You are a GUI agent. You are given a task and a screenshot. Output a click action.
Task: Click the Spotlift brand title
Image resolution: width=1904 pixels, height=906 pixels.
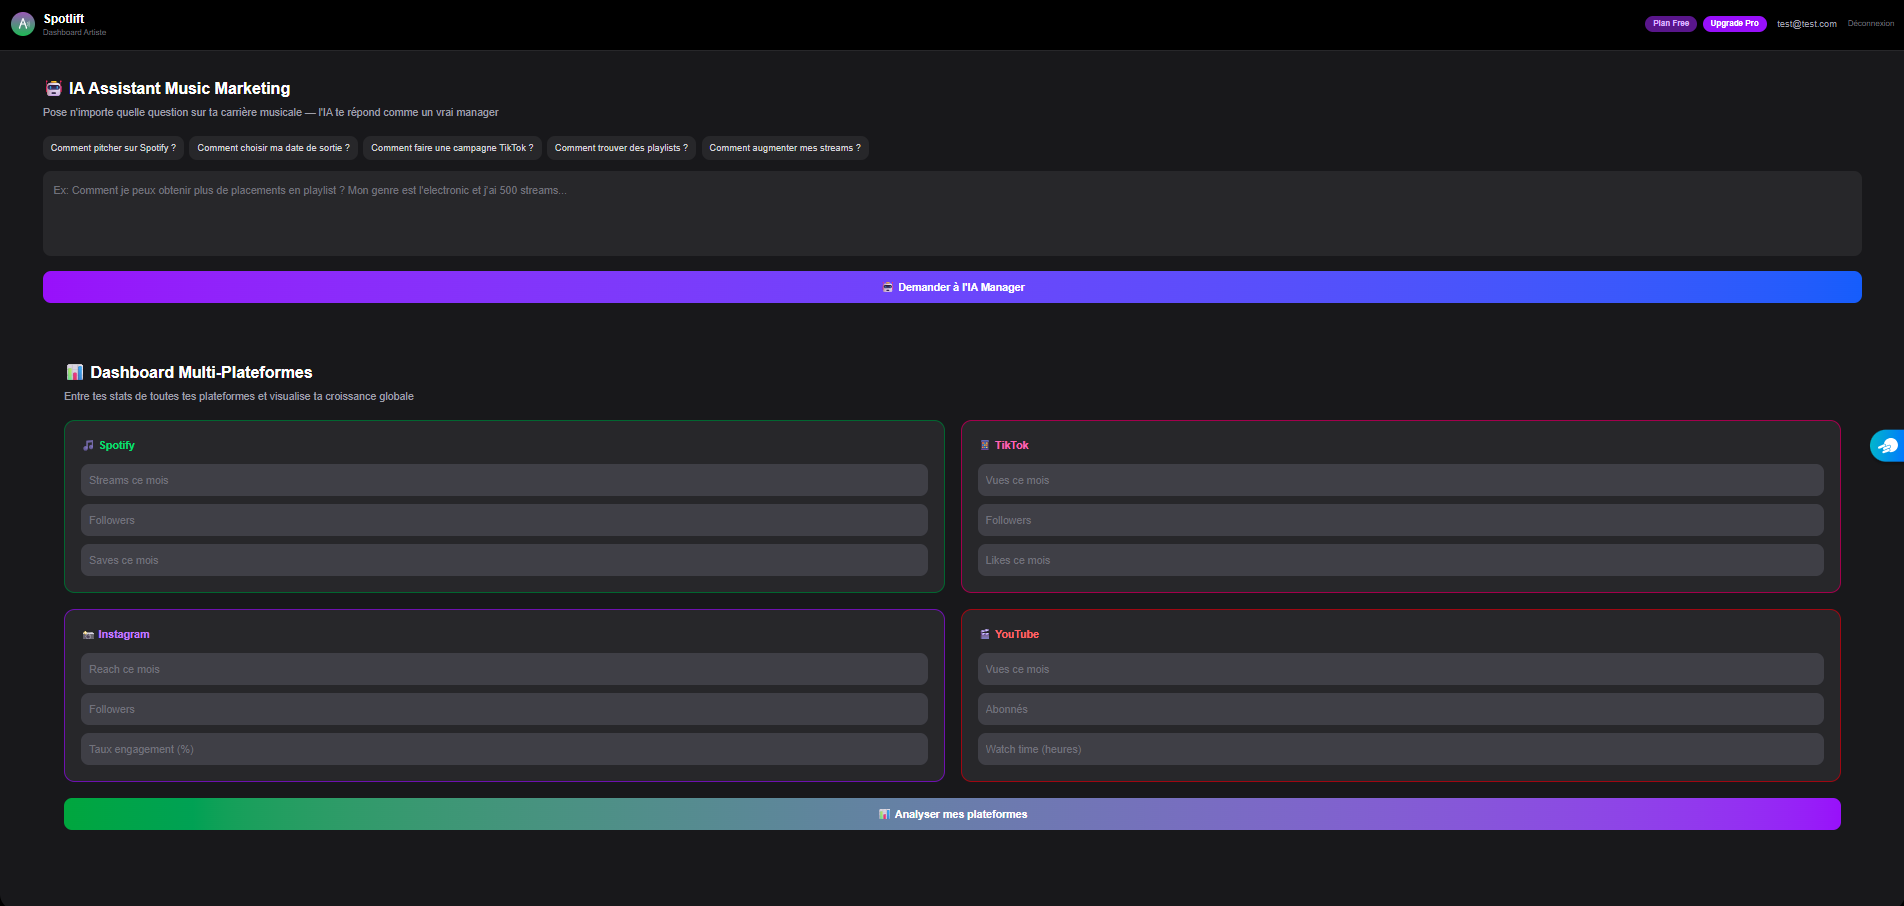tap(64, 19)
